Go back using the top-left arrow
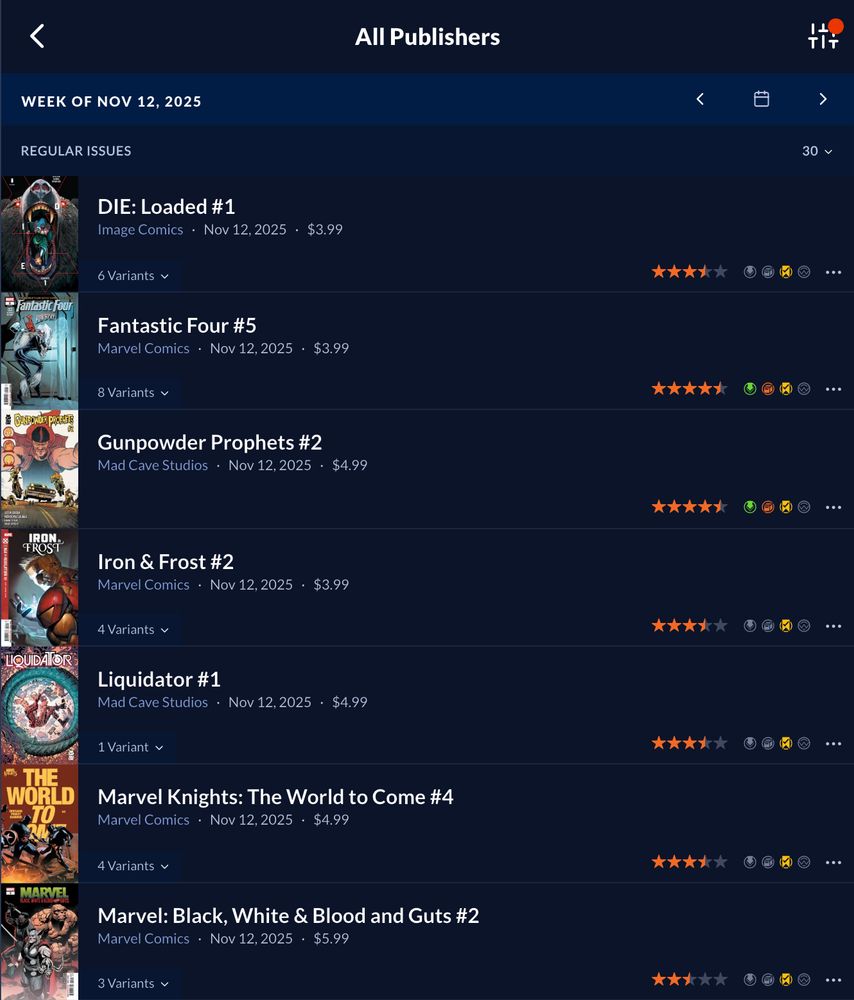 (x=37, y=36)
